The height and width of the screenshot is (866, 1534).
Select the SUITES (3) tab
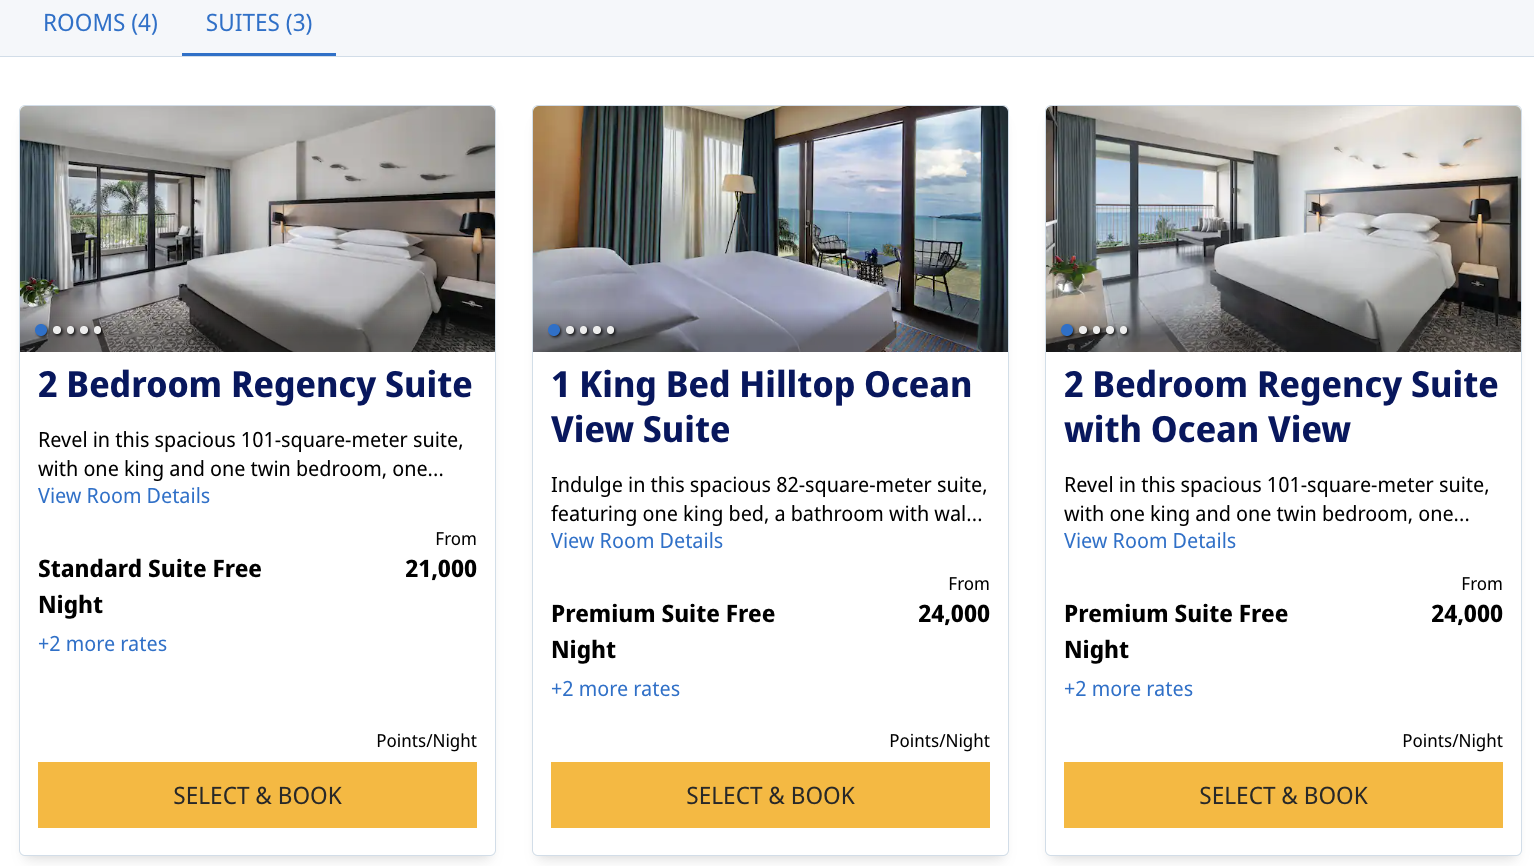point(258,23)
